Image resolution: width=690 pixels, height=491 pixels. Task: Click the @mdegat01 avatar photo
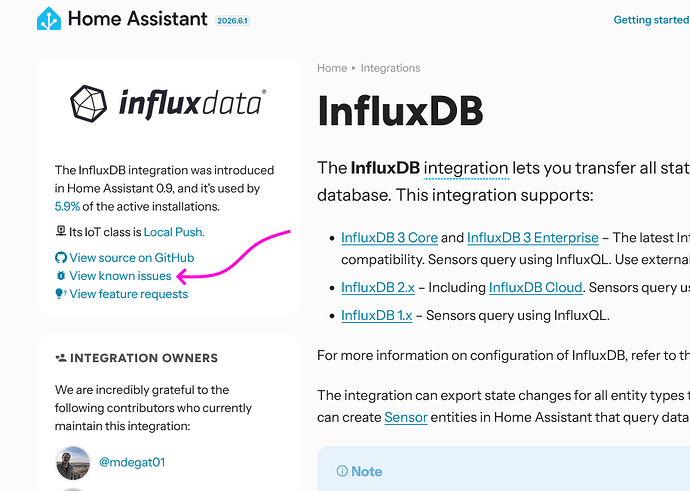click(x=73, y=463)
